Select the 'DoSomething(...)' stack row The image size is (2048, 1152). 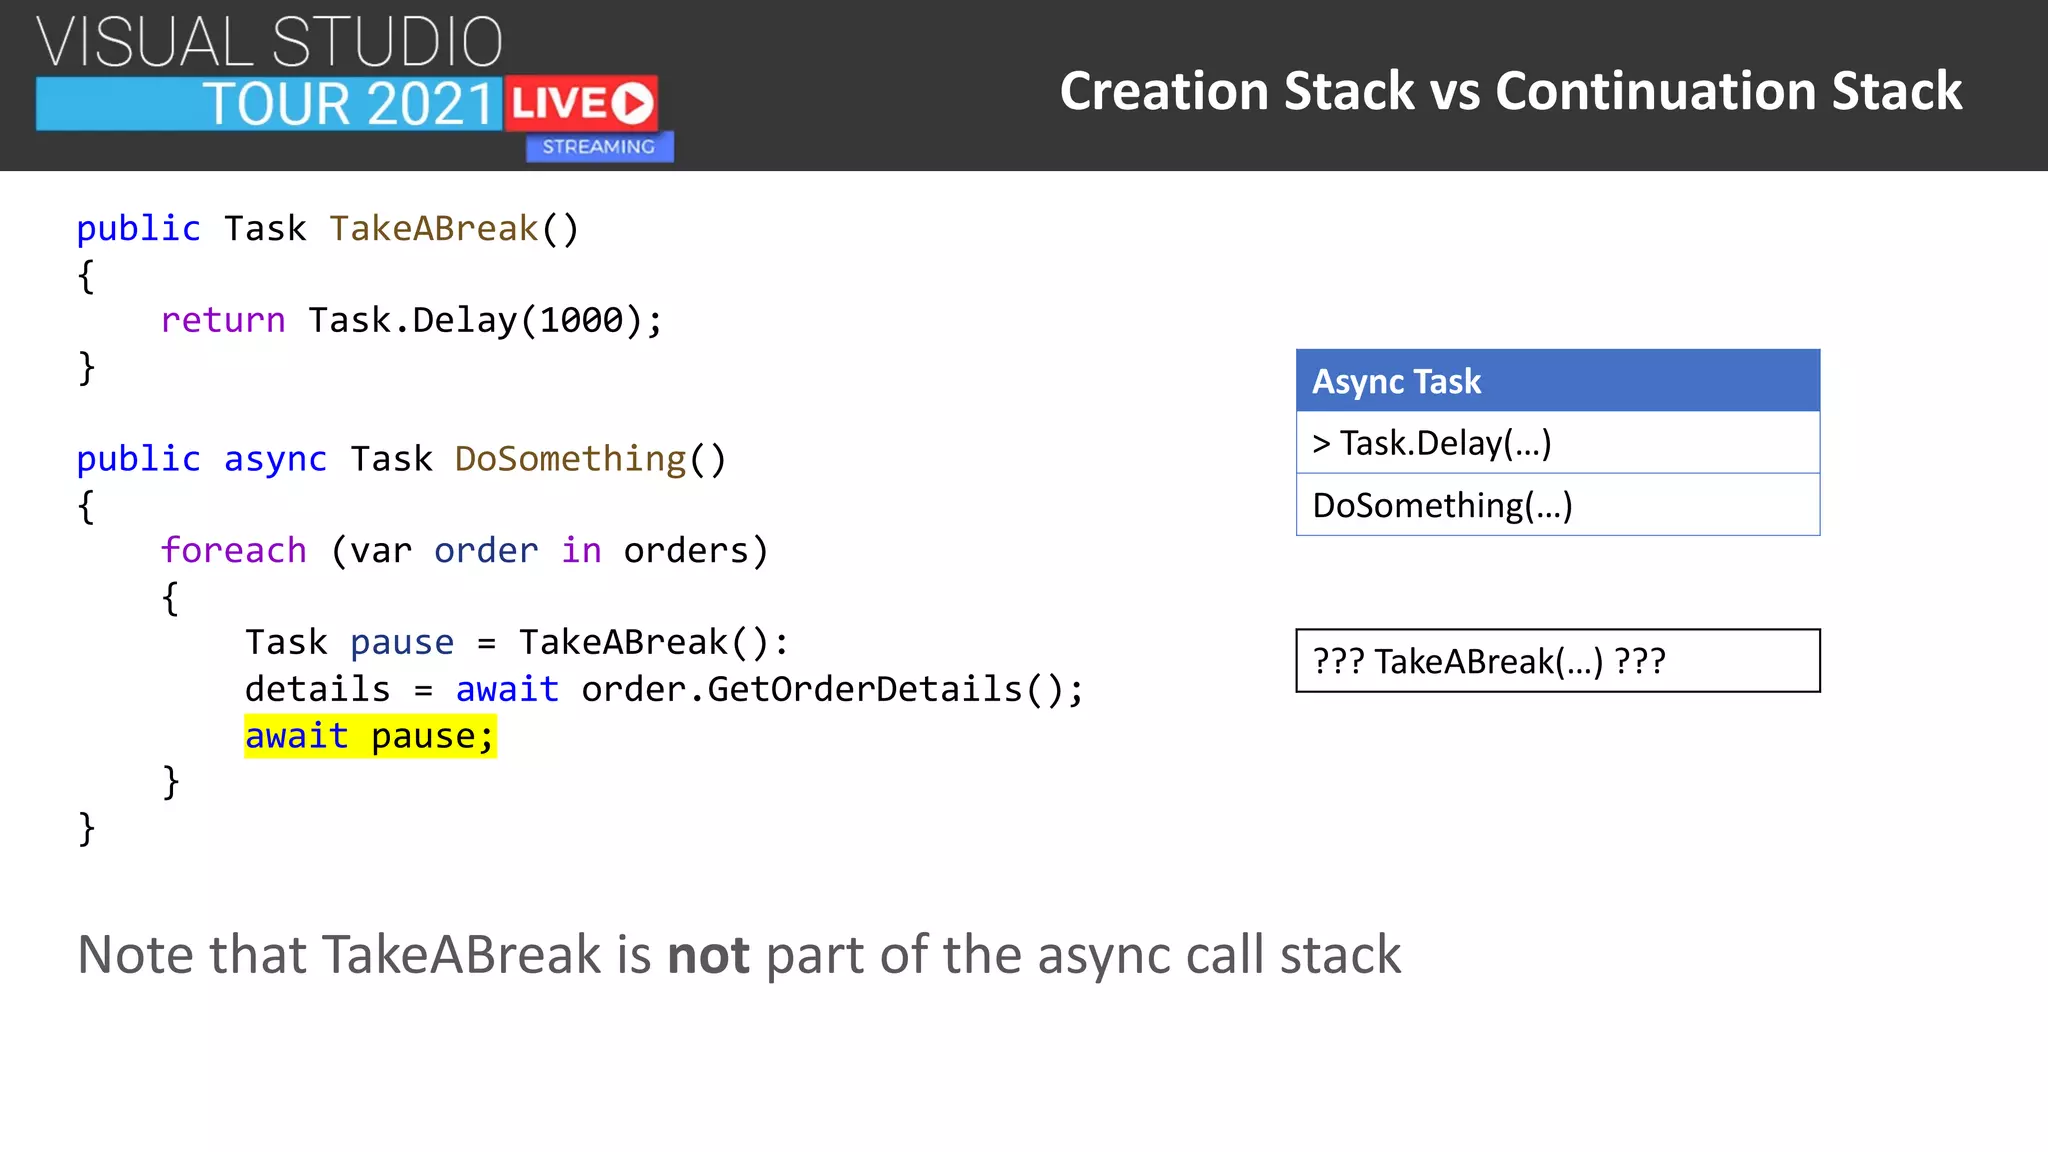(x=1558, y=505)
